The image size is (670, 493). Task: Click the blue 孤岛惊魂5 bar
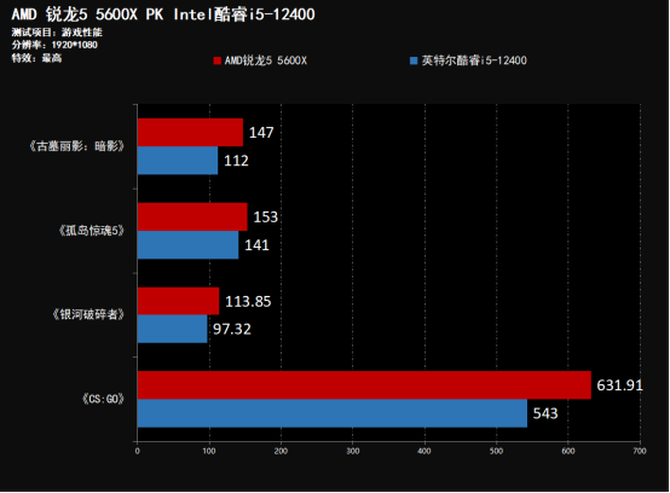coord(187,245)
